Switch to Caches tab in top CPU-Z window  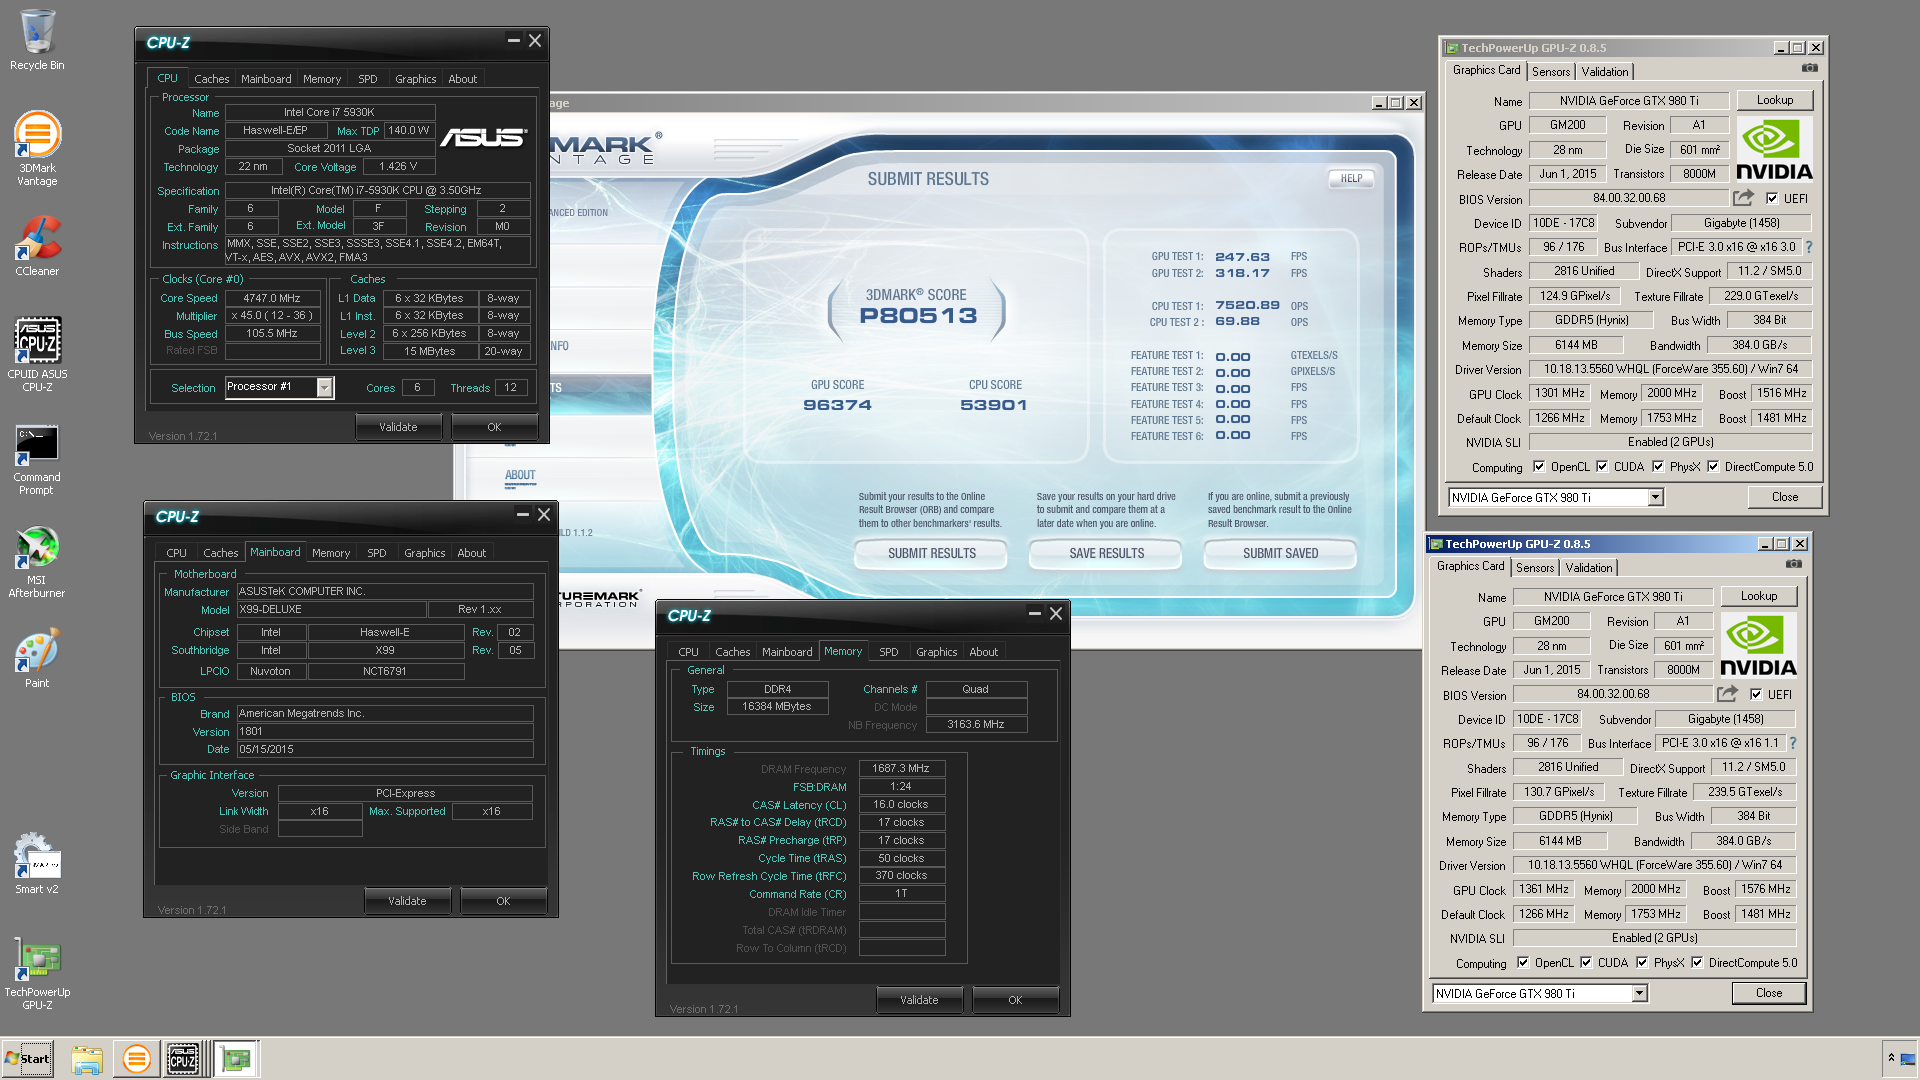tap(211, 79)
